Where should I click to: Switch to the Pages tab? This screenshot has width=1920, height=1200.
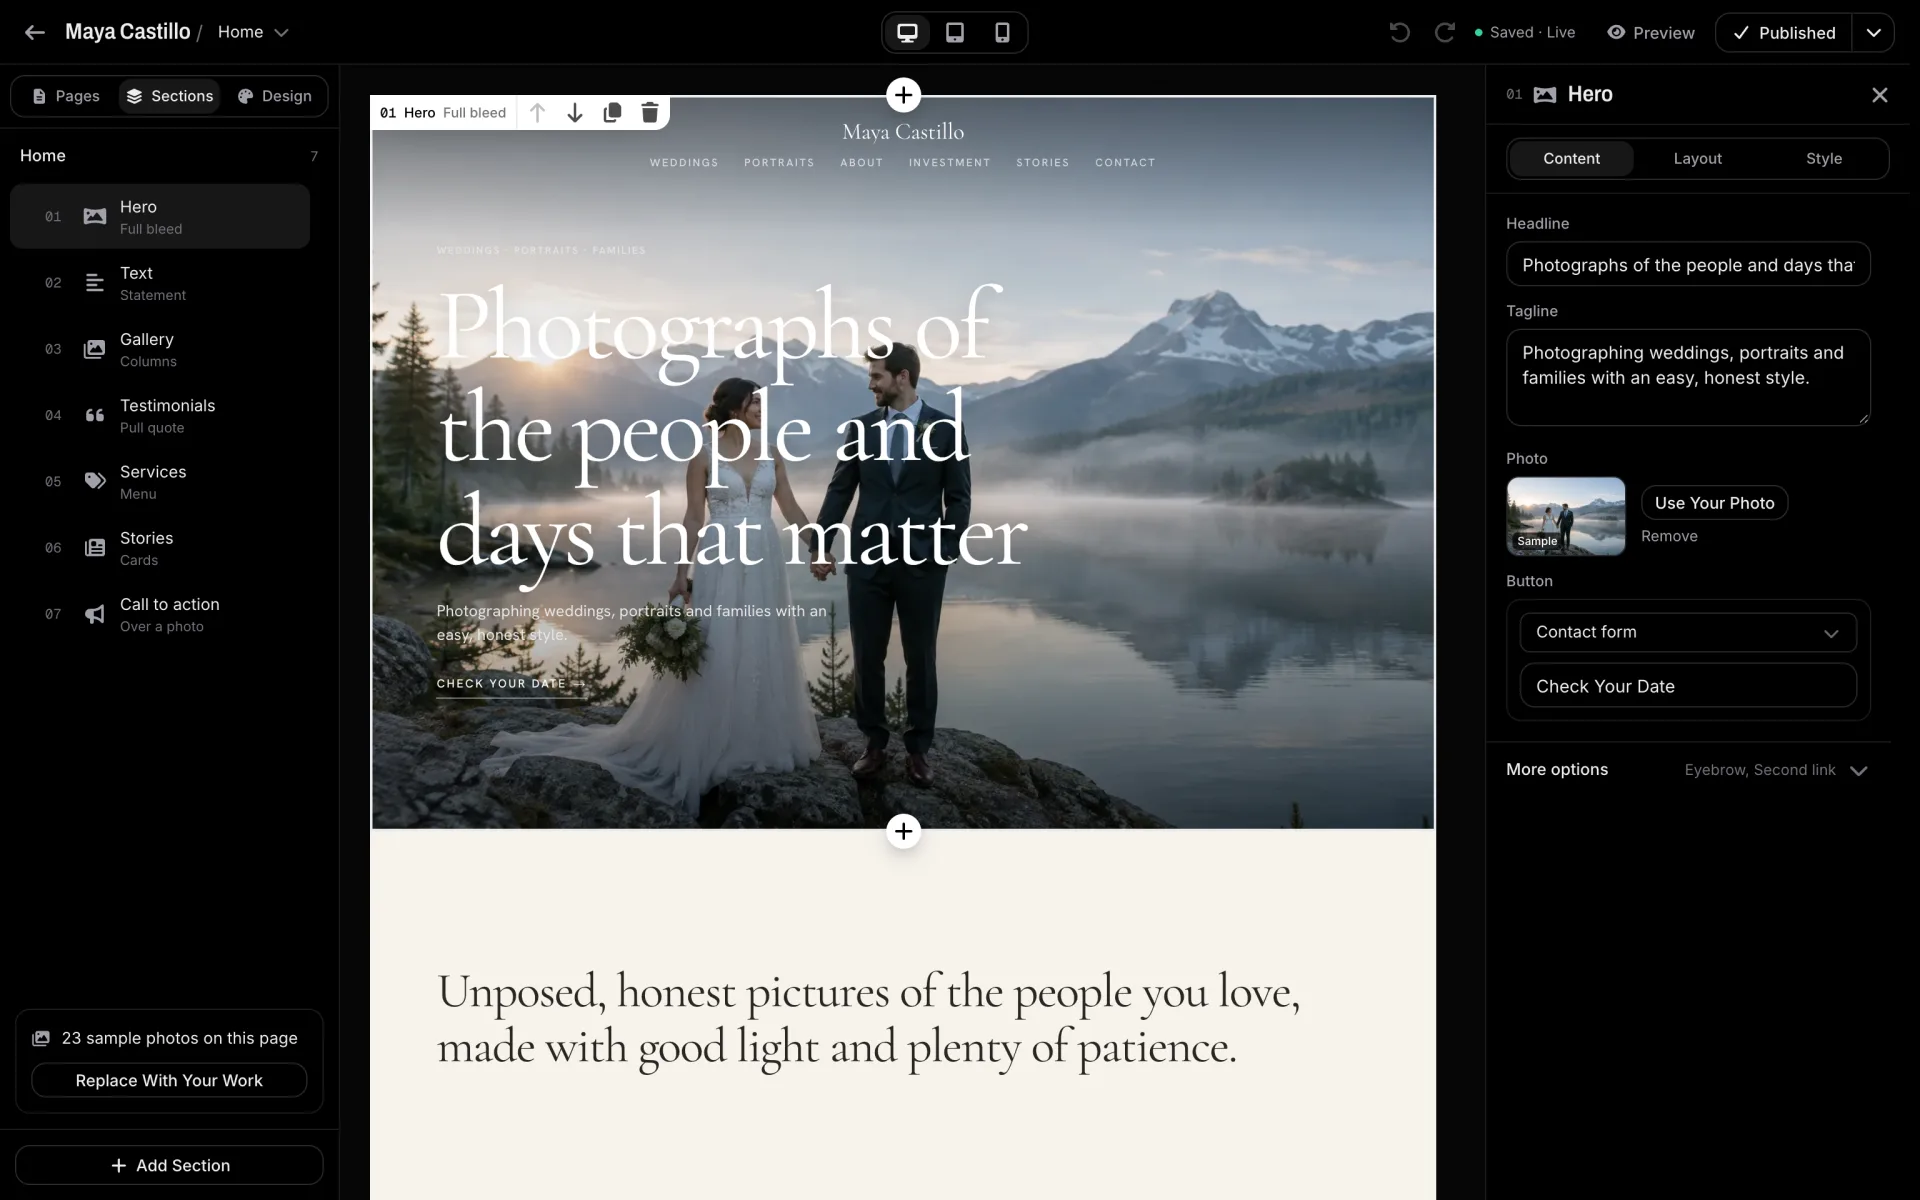pyautogui.click(x=66, y=96)
